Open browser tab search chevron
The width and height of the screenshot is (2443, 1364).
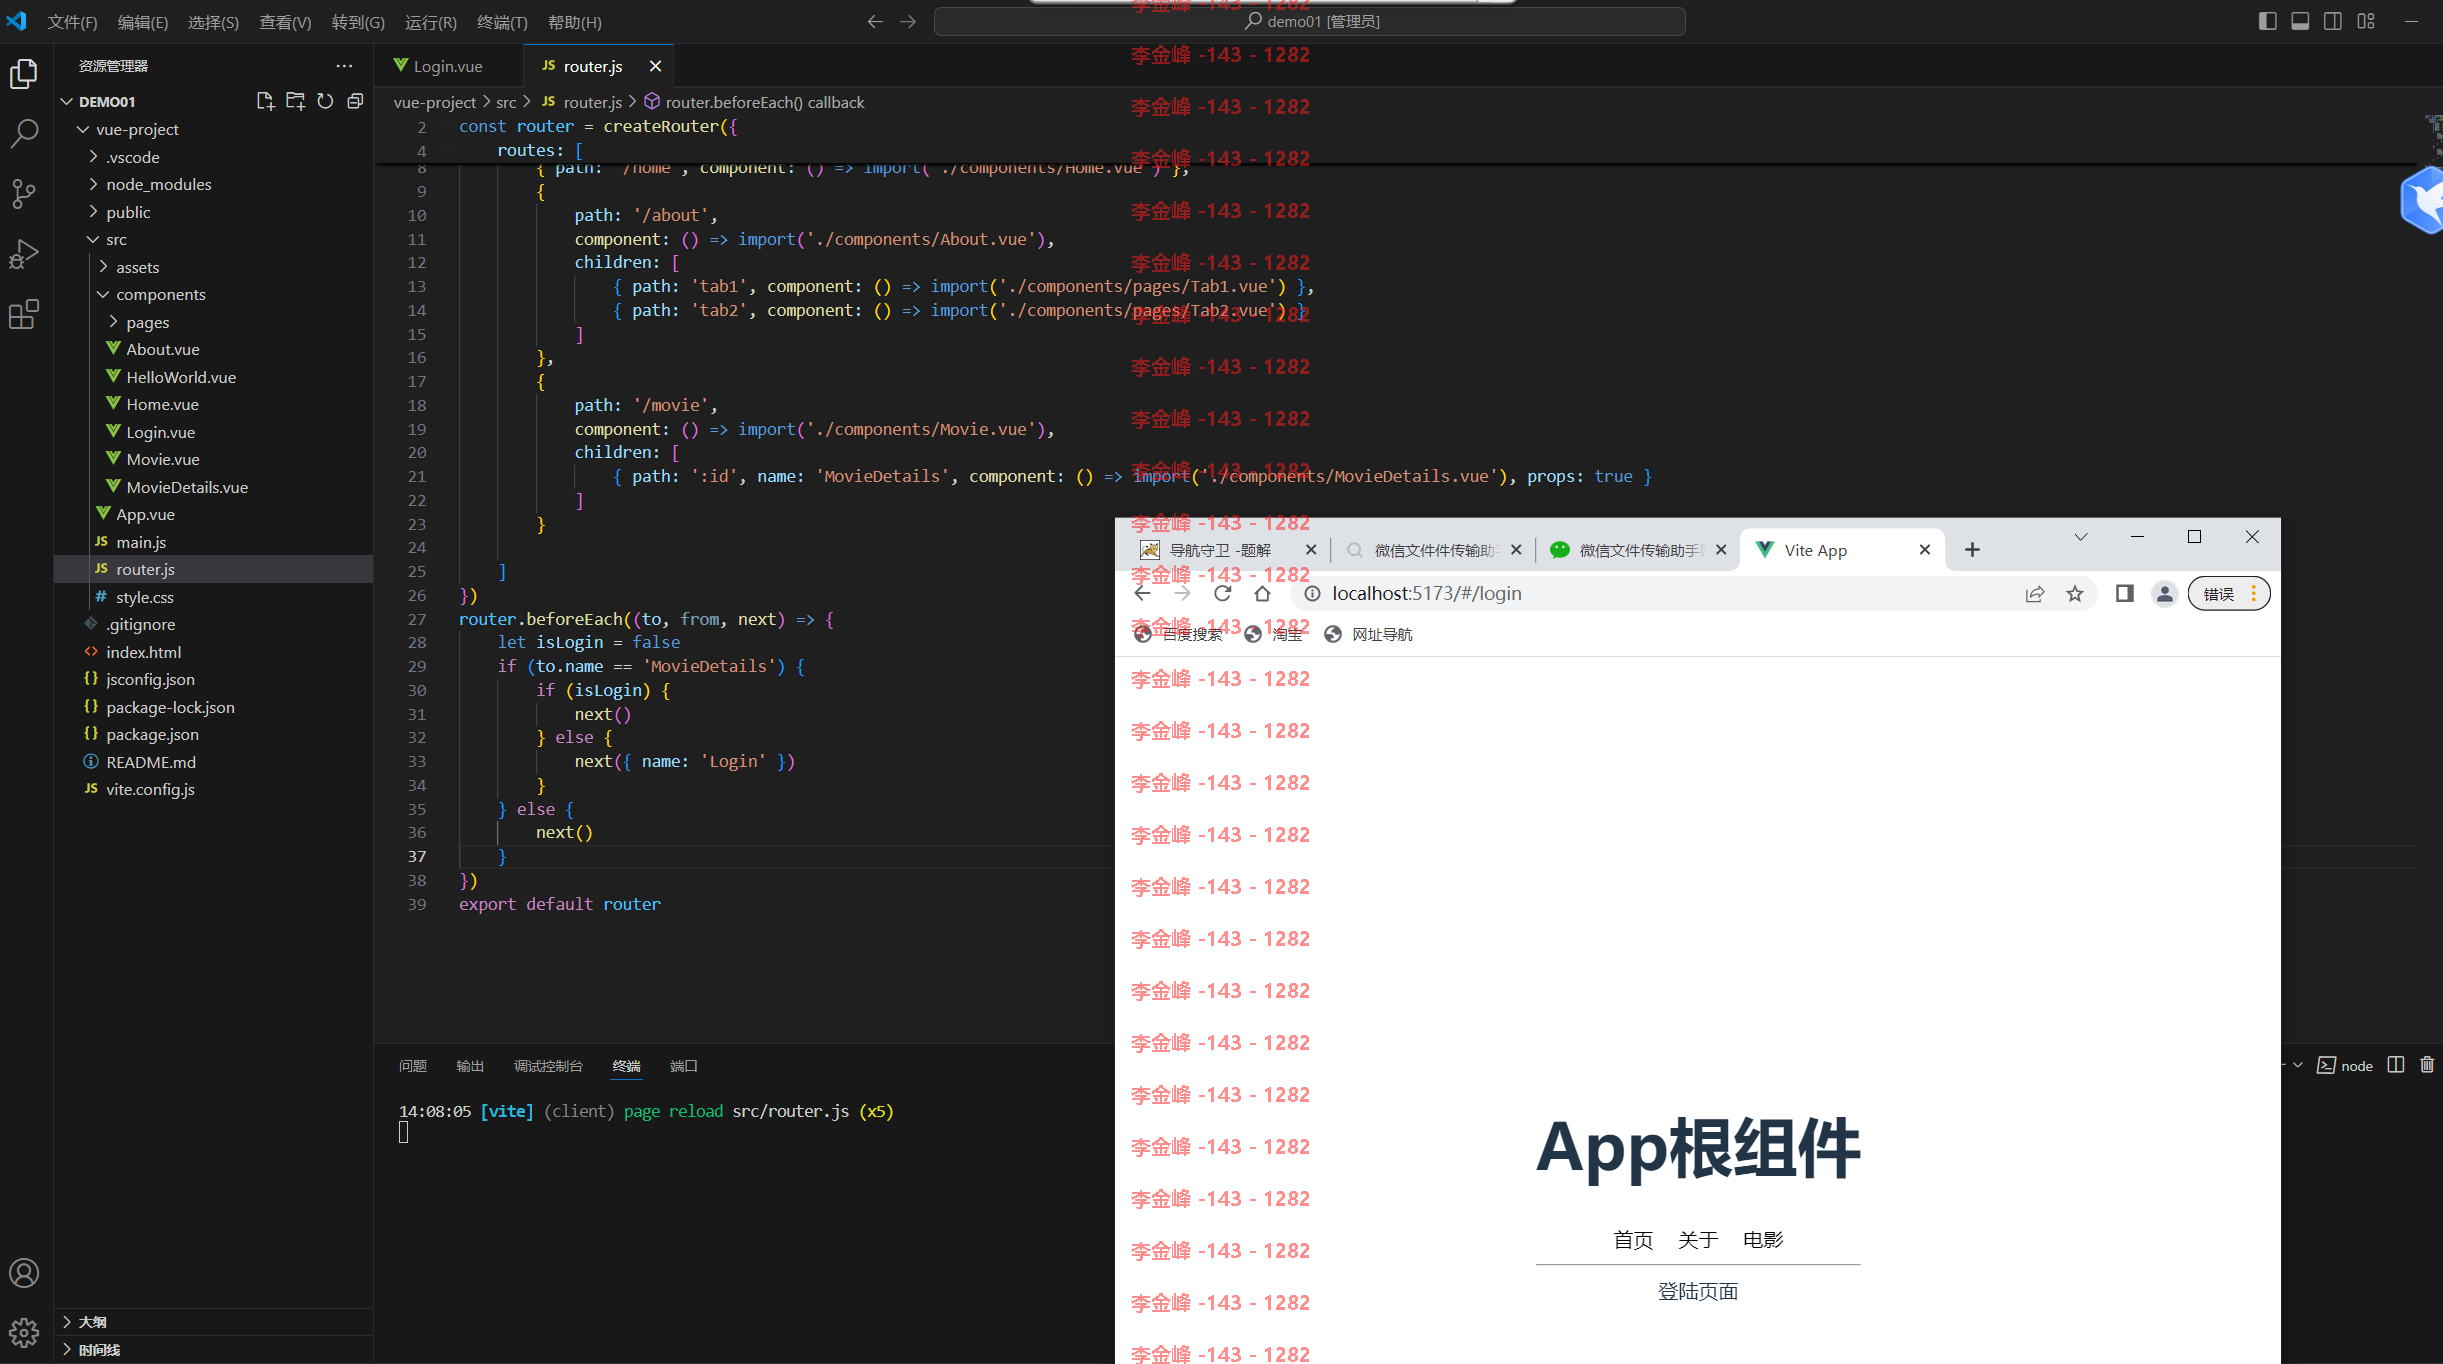point(2081,537)
